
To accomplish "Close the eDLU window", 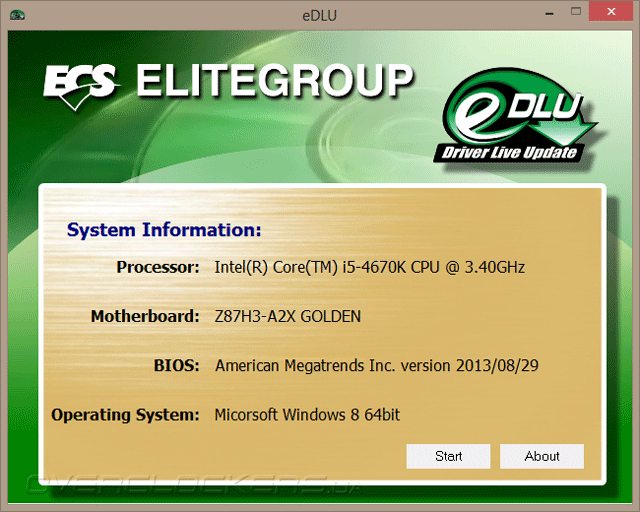I will [x=611, y=11].
